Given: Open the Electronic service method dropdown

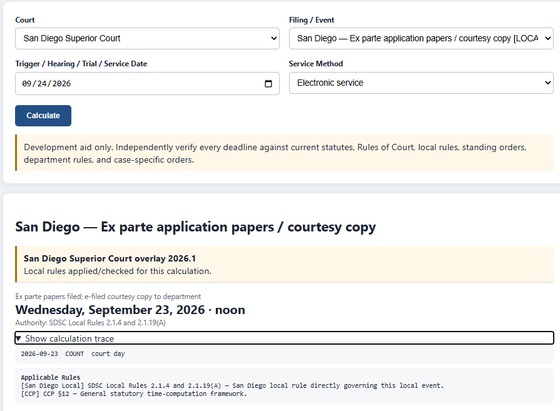Looking at the screenshot, I should click(x=421, y=83).
